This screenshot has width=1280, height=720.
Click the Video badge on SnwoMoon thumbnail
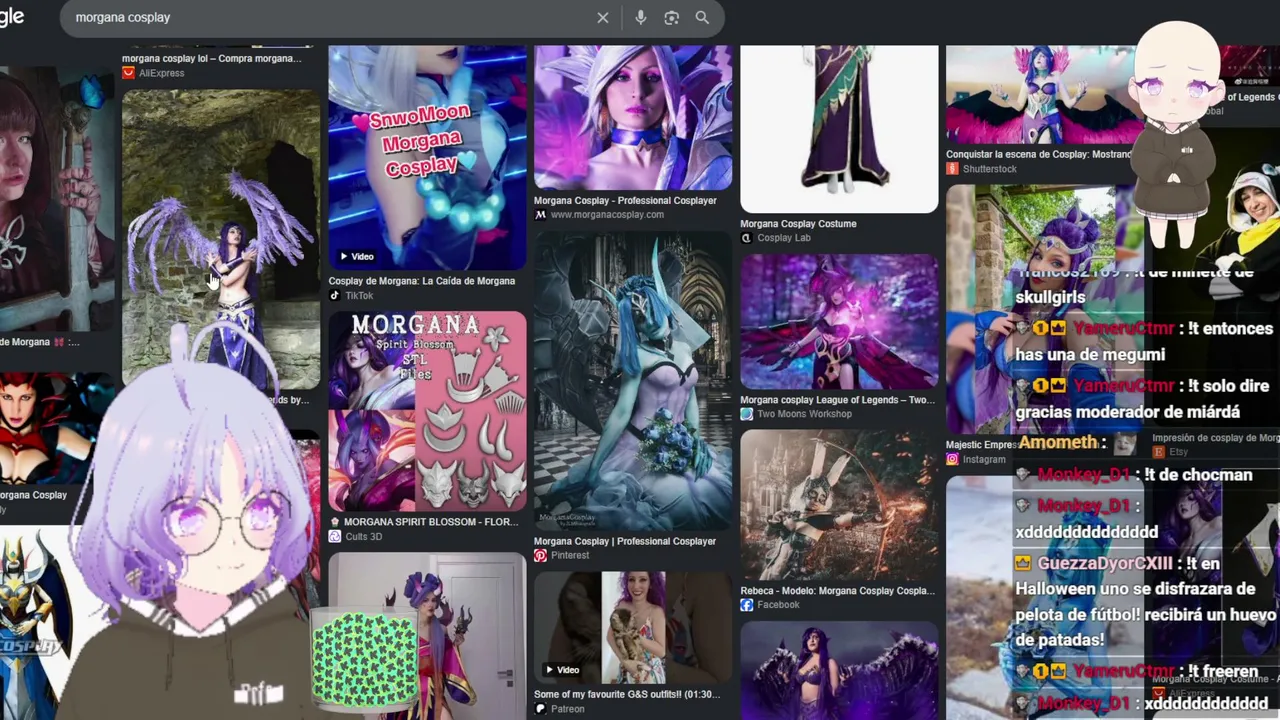click(x=357, y=257)
